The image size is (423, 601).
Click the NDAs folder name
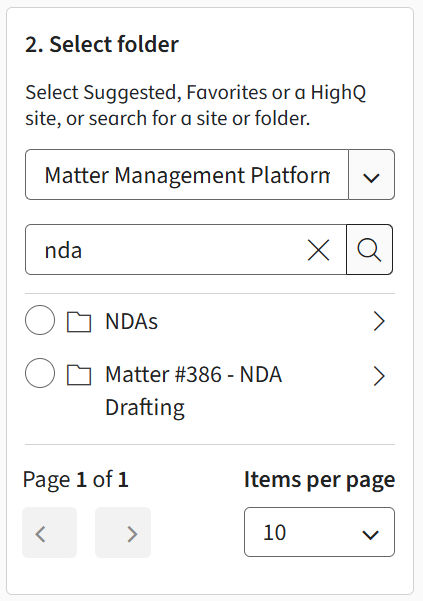131,321
